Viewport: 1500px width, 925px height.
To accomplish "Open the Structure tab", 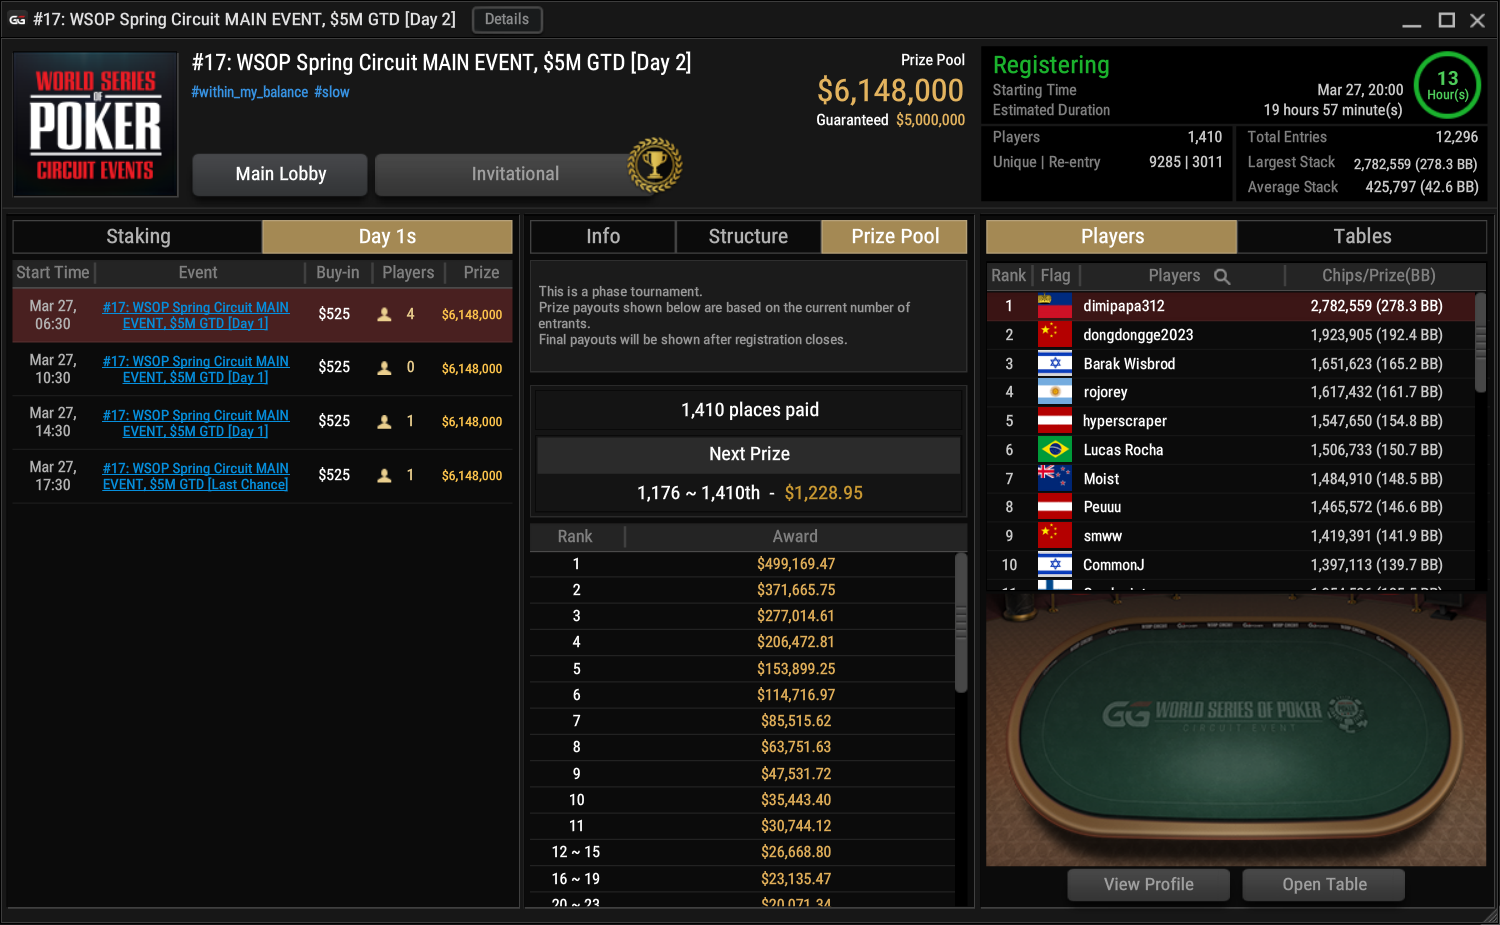I will click(748, 237).
